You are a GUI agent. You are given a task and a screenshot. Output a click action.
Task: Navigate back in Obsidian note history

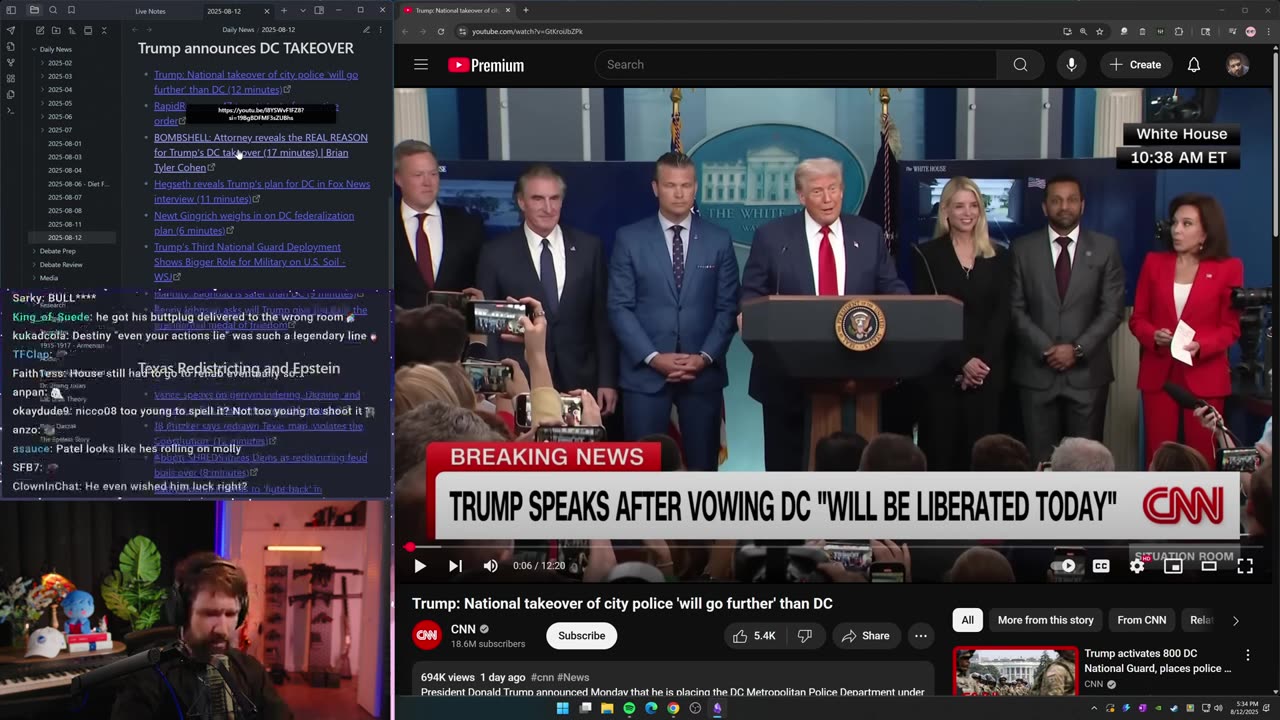(135, 30)
